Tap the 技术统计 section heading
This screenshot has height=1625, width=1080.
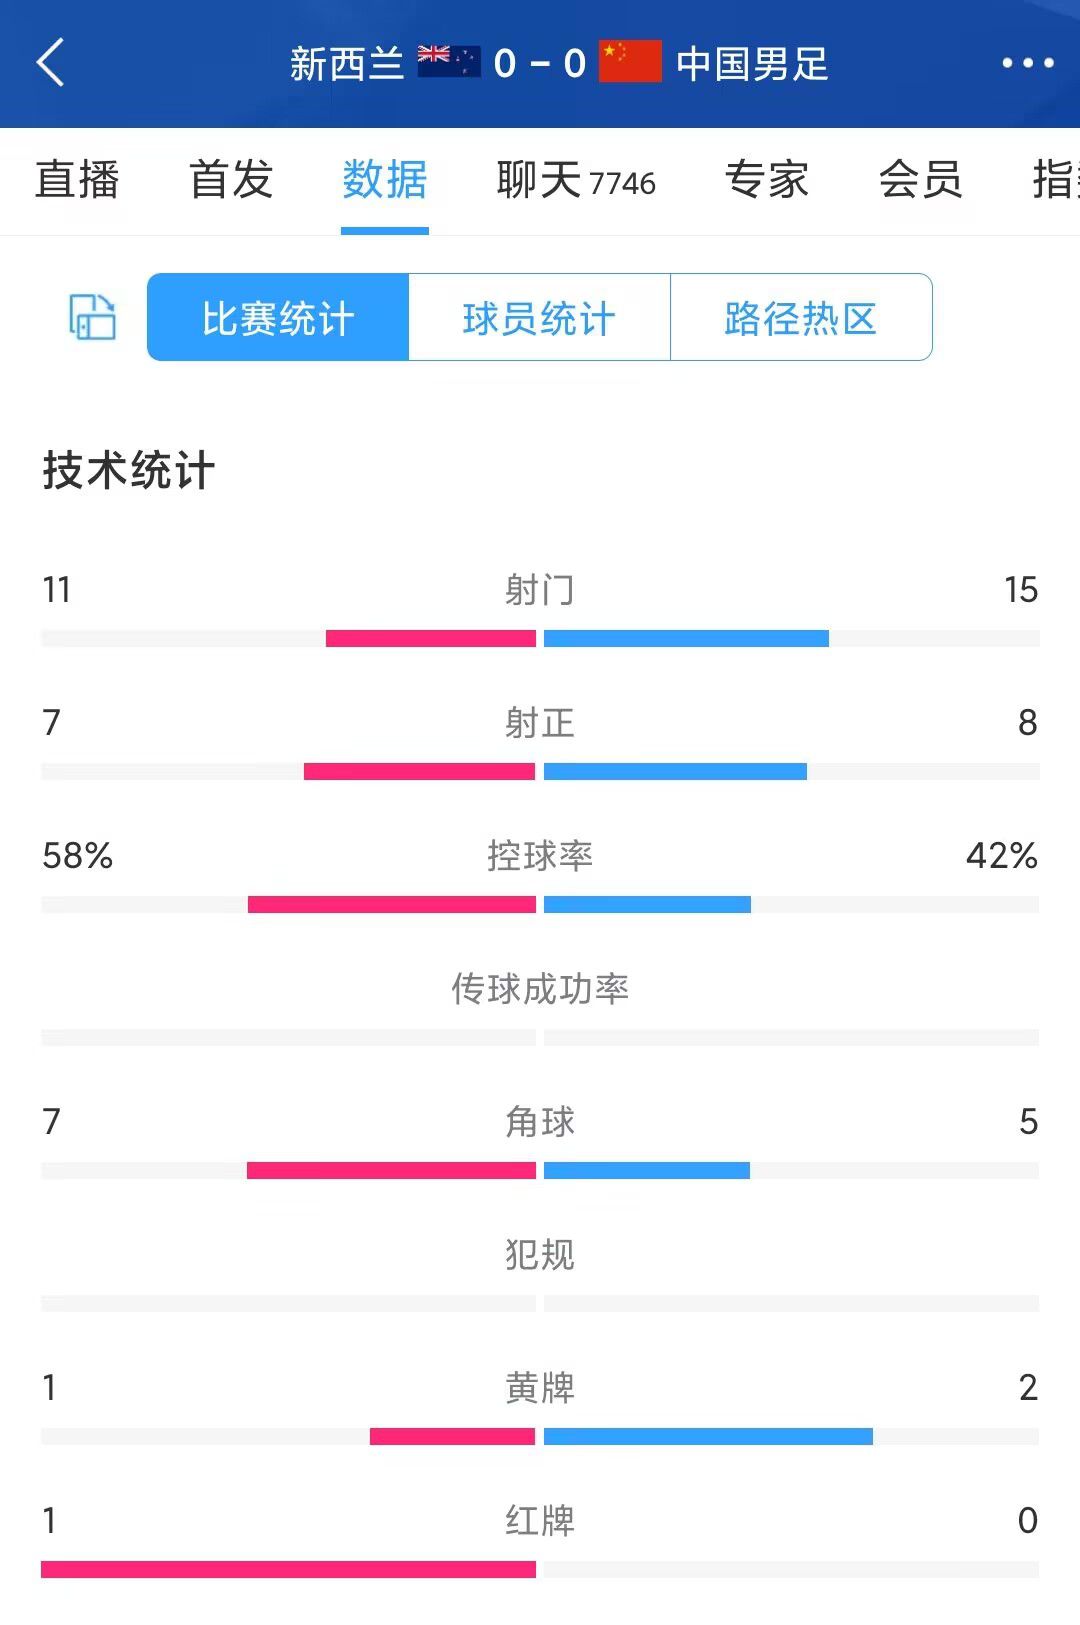(128, 471)
